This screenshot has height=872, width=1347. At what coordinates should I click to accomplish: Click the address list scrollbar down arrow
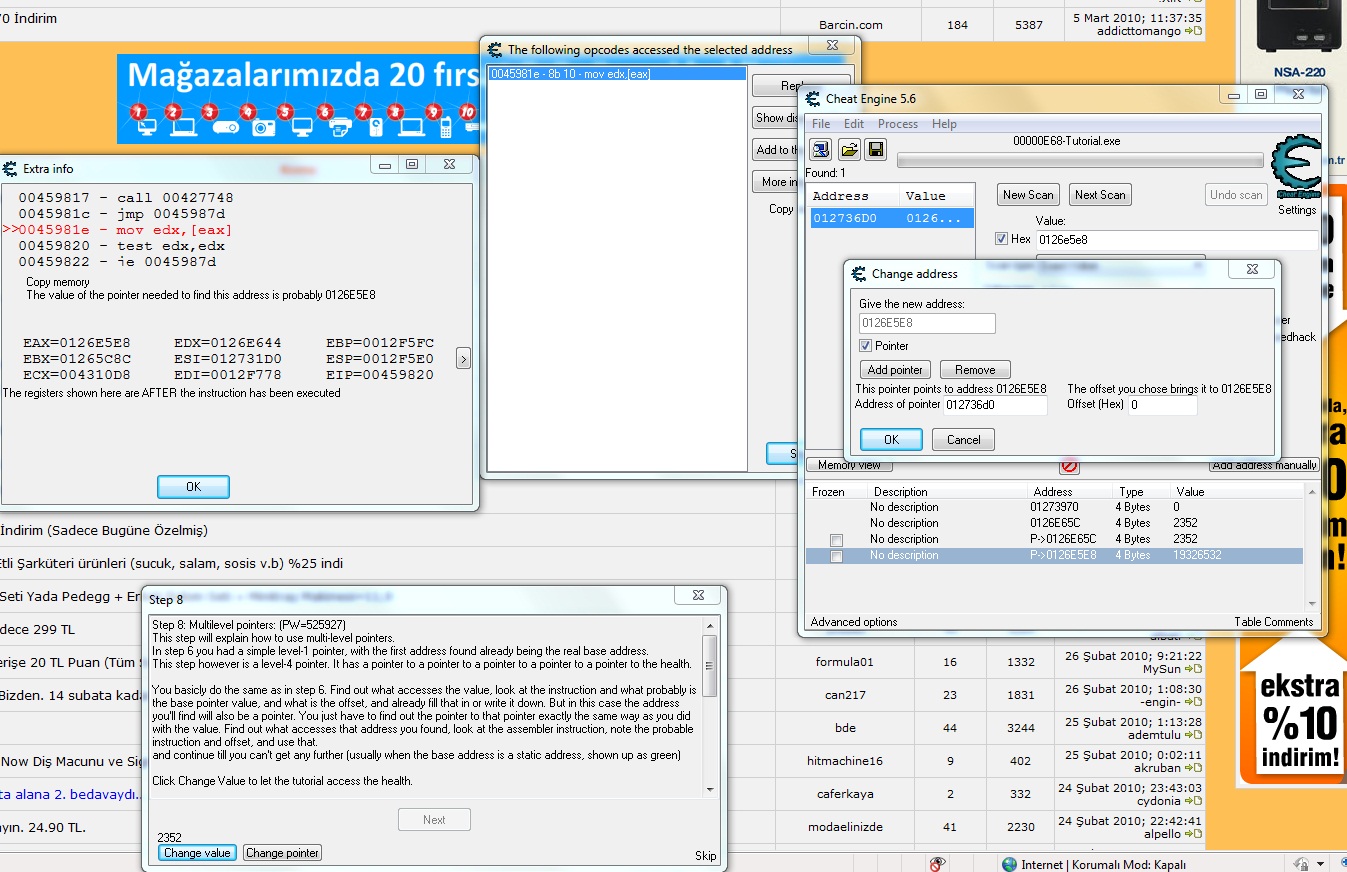1312,603
